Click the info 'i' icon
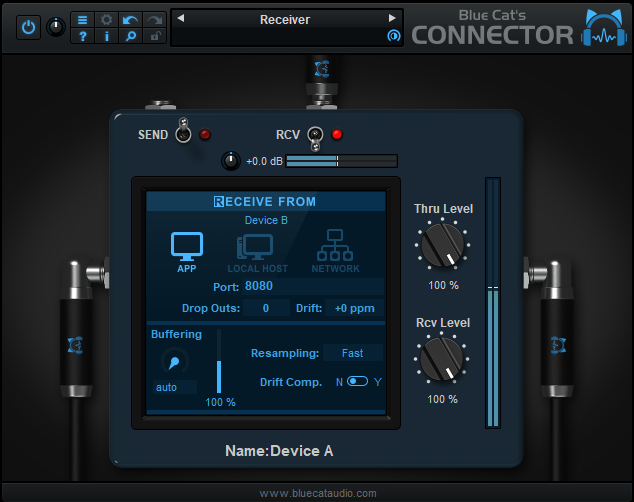Viewport: 634px width, 502px height. click(x=107, y=36)
